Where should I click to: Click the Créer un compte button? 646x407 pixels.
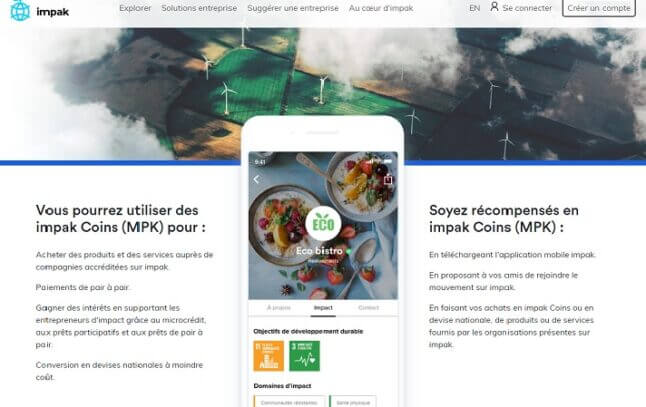coord(599,8)
